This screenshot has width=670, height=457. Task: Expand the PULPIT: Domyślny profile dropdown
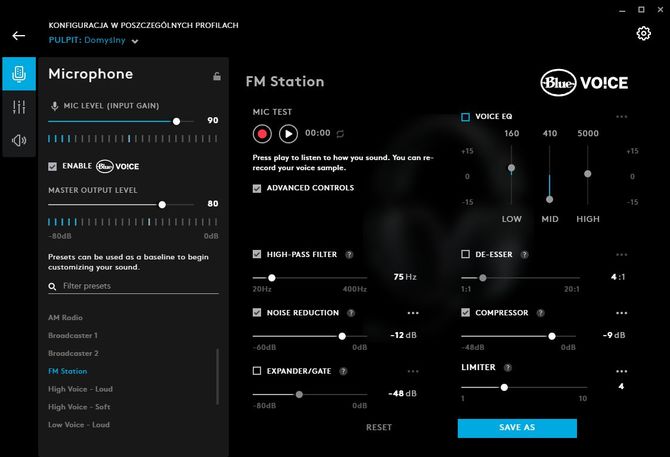click(135, 41)
